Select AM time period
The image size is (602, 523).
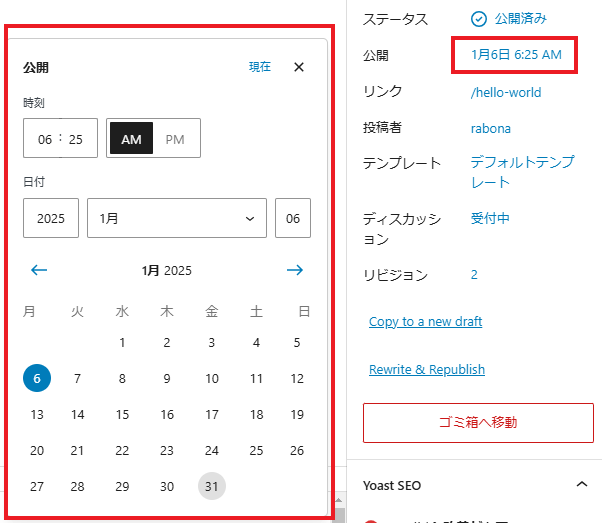click(131, 139)
